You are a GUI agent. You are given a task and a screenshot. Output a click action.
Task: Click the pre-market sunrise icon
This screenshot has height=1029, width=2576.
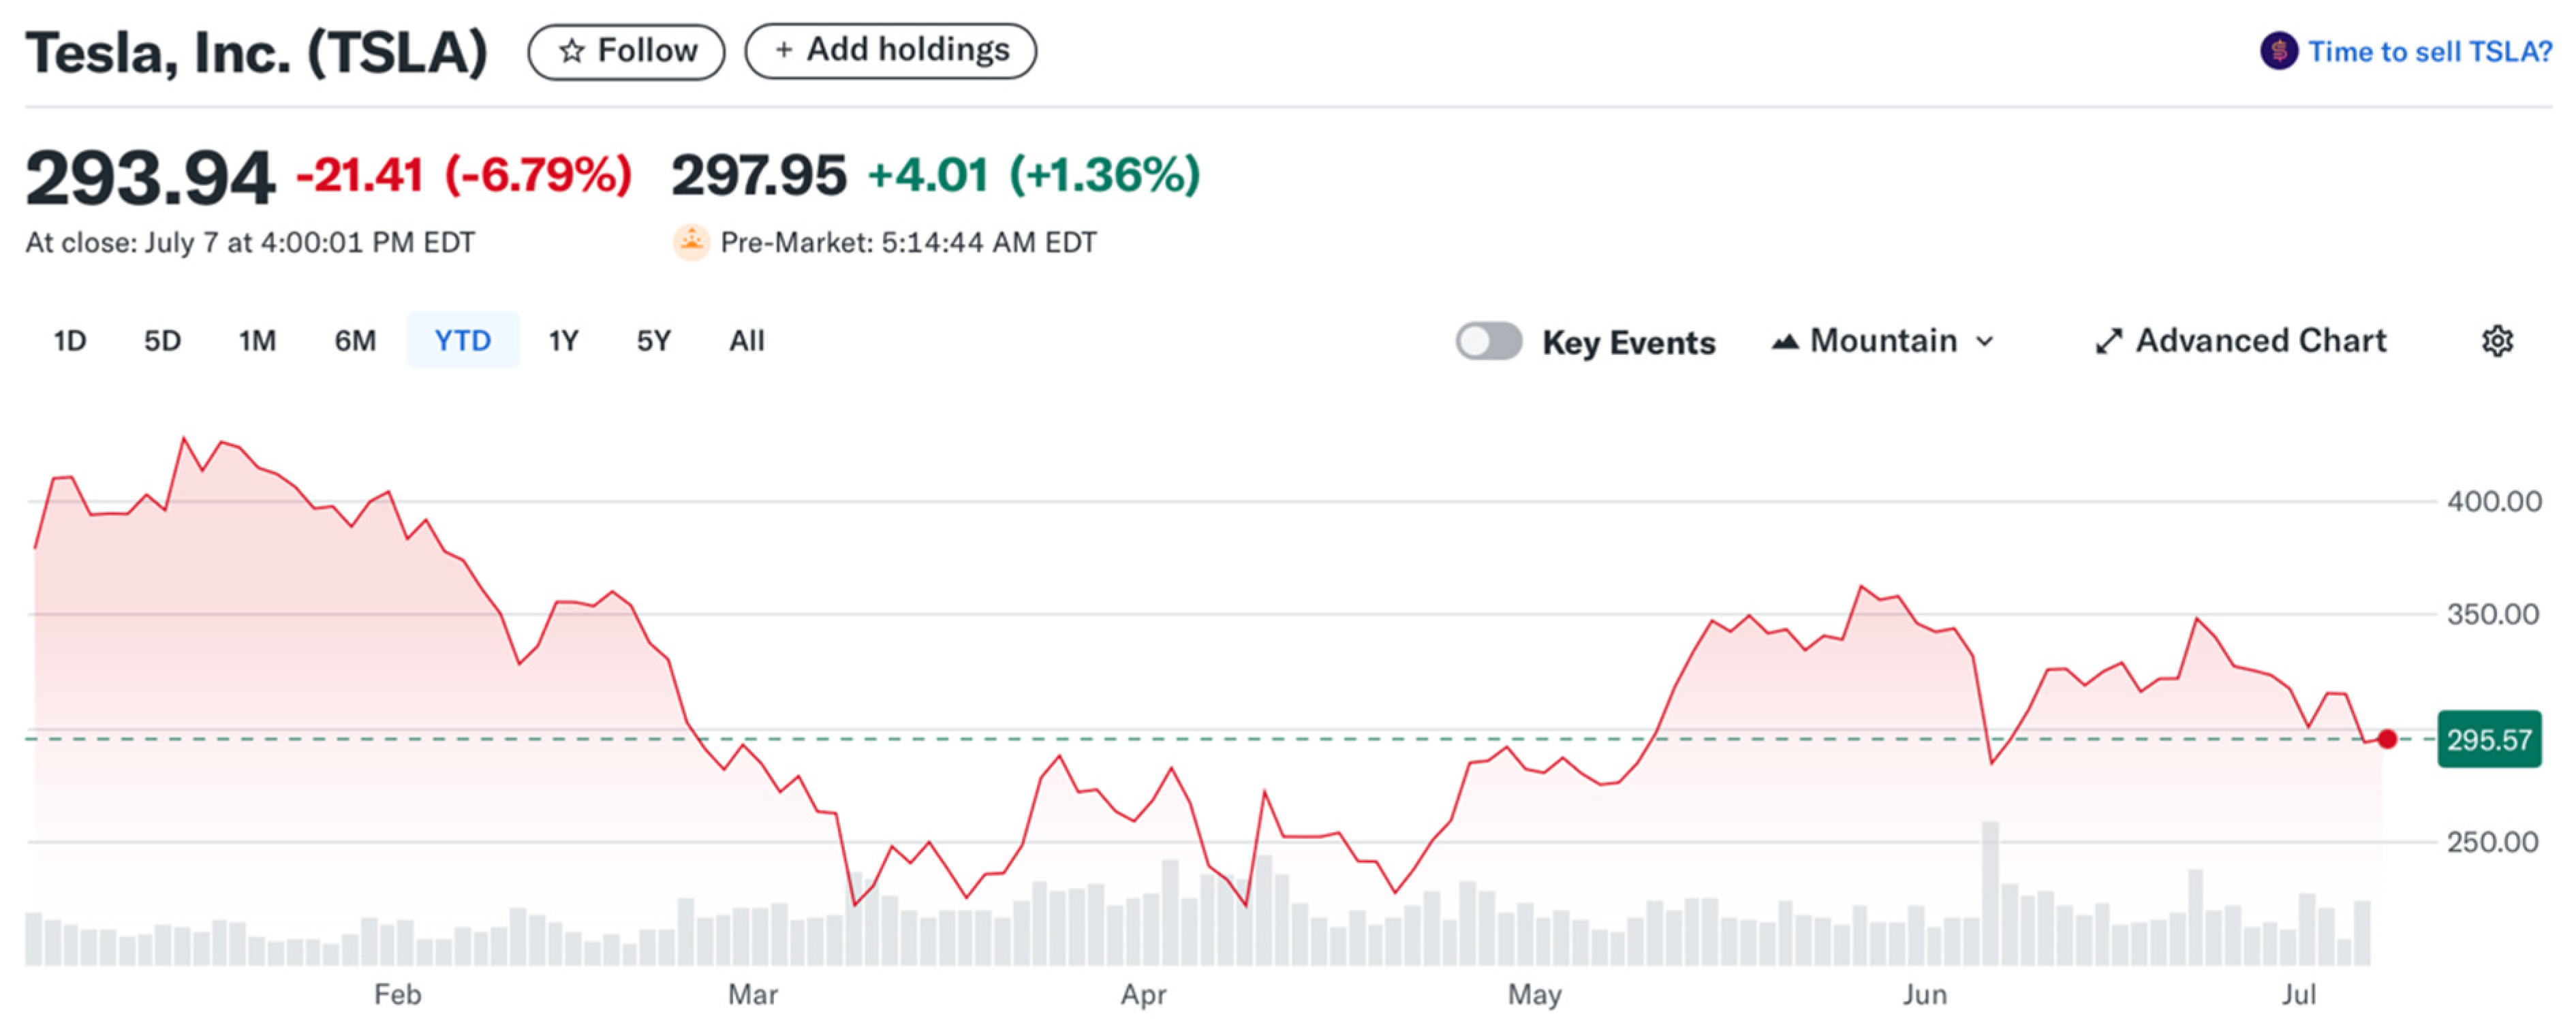click(691, 242)
